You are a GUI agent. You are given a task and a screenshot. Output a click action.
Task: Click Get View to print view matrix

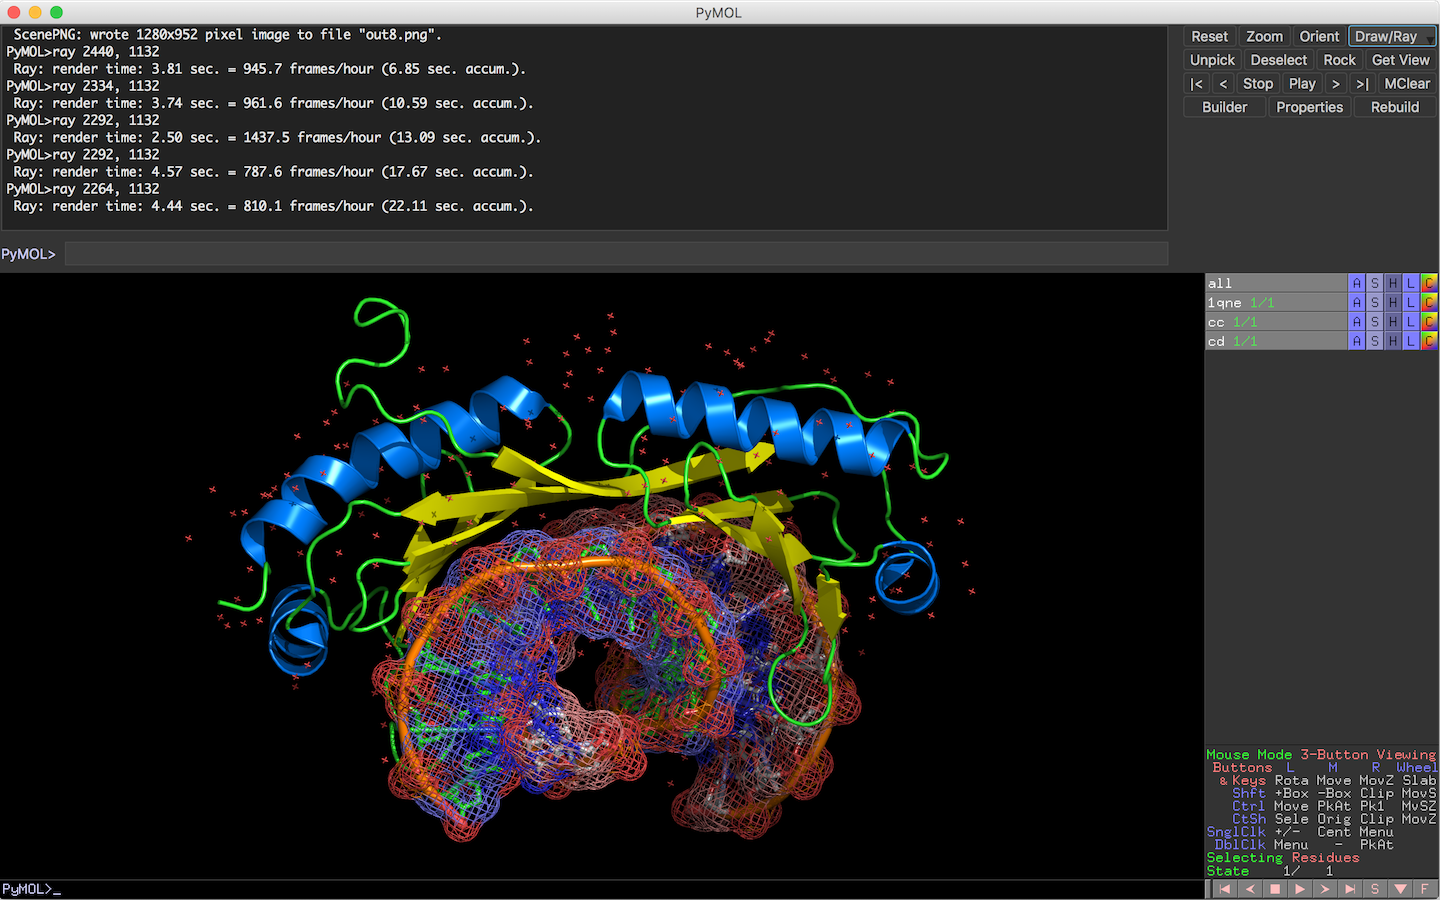pyautogui.click(x=1400, y=59)
